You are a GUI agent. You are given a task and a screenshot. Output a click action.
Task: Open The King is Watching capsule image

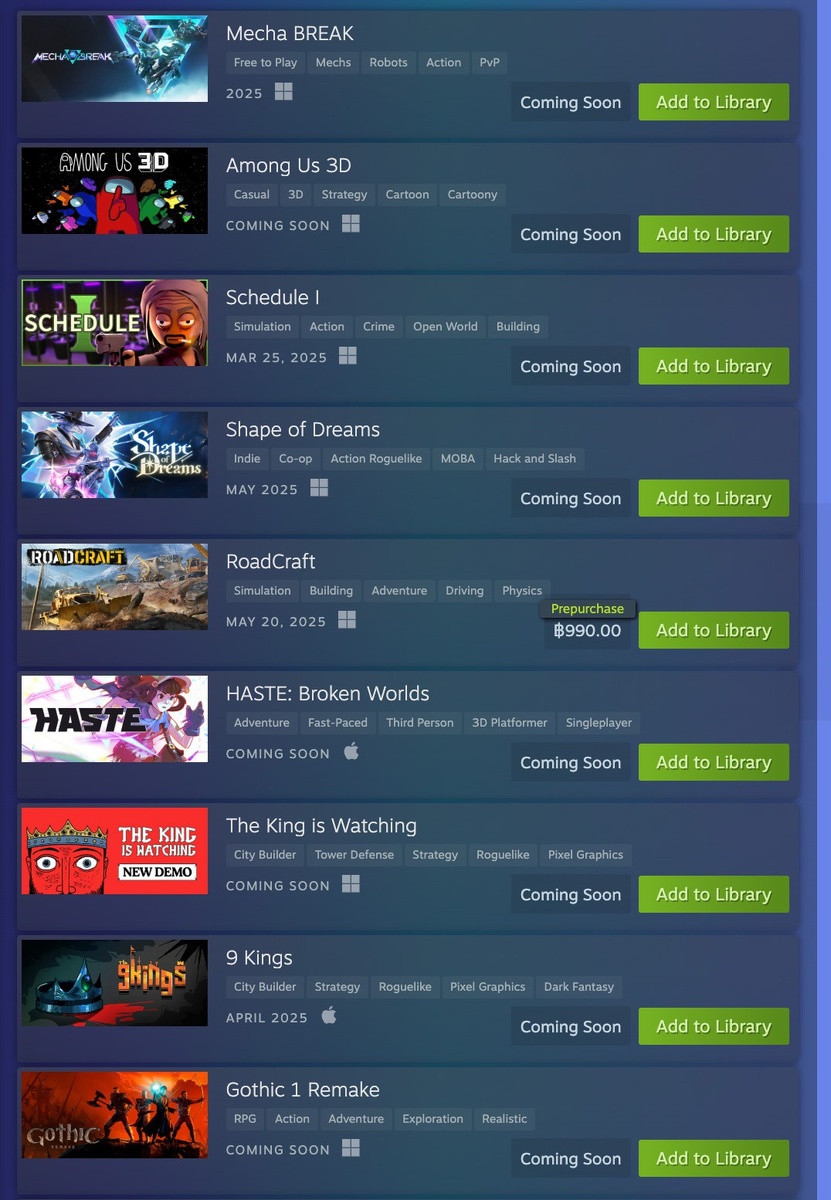click(115, 851)
